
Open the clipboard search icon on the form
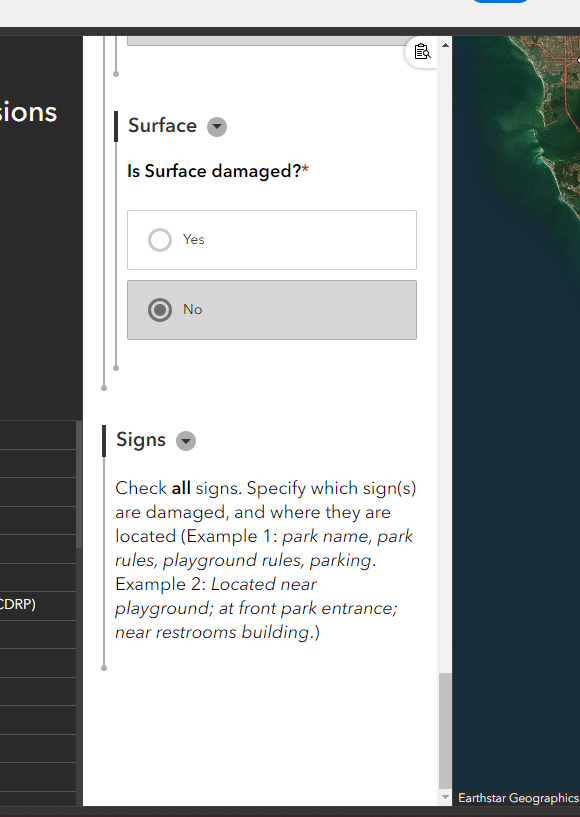[x=422, y=52]
